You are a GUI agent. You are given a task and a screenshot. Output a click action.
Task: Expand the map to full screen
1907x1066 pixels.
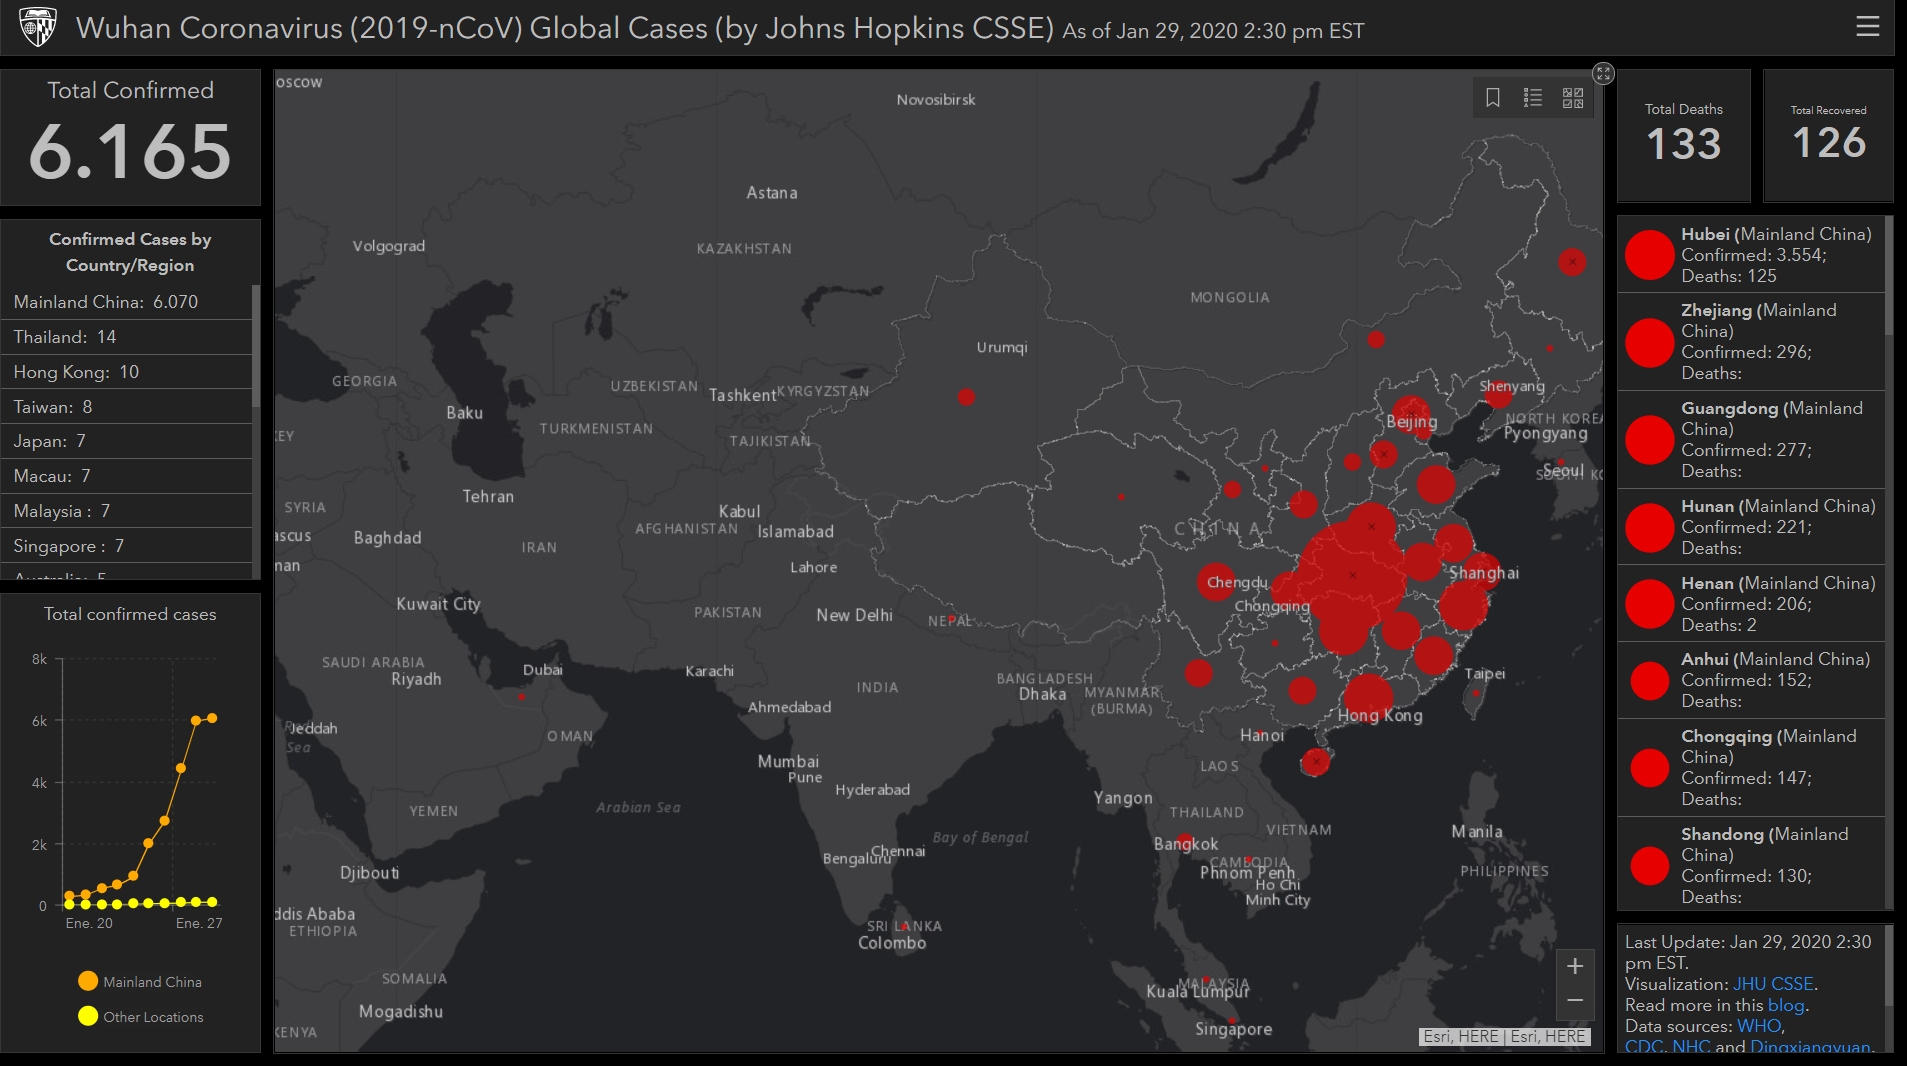pyautogui.click(x=1603, y=73)
